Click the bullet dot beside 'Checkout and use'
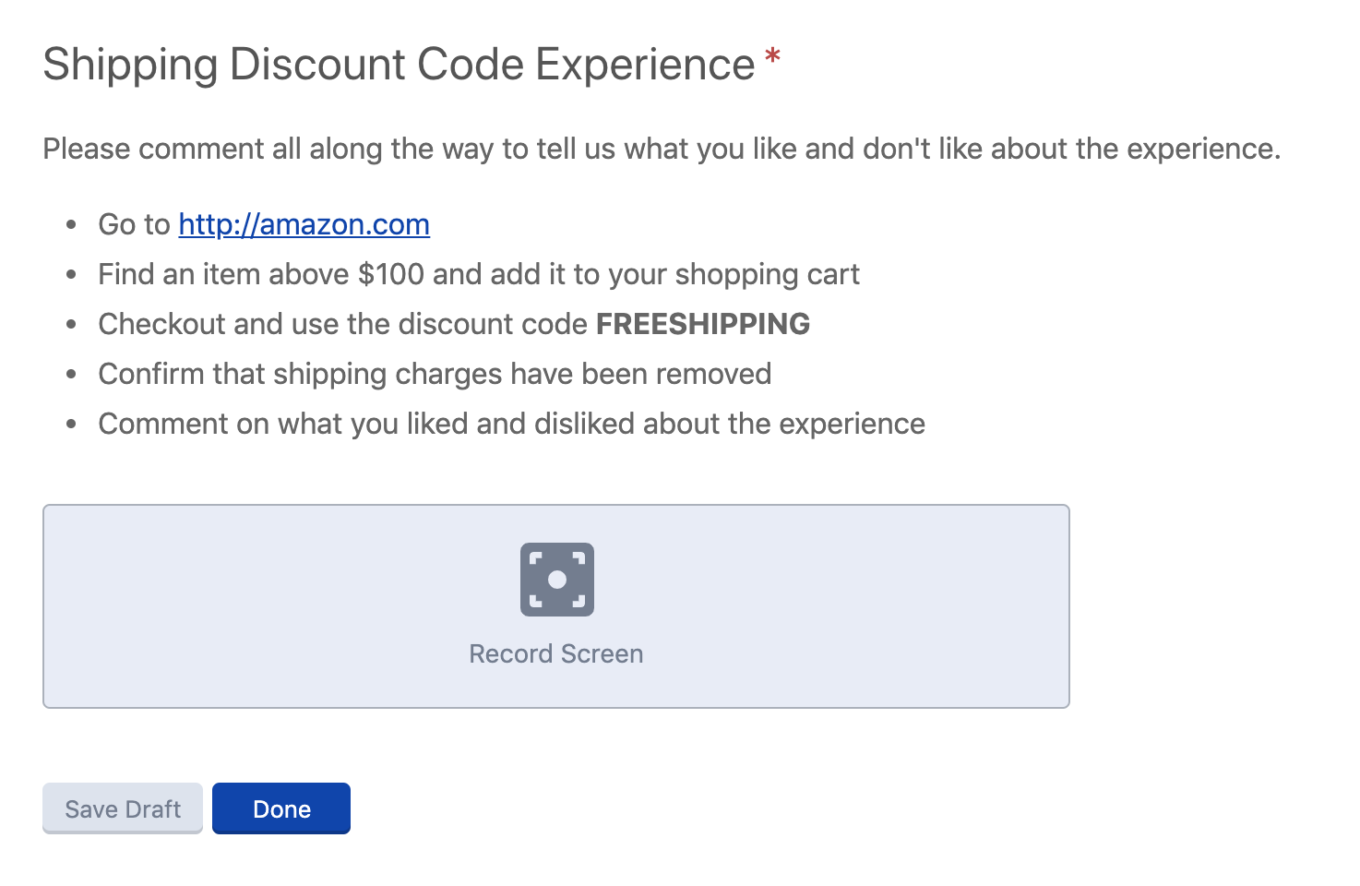This screenshot has height=886, width=1360. click(x=71, y=325)
